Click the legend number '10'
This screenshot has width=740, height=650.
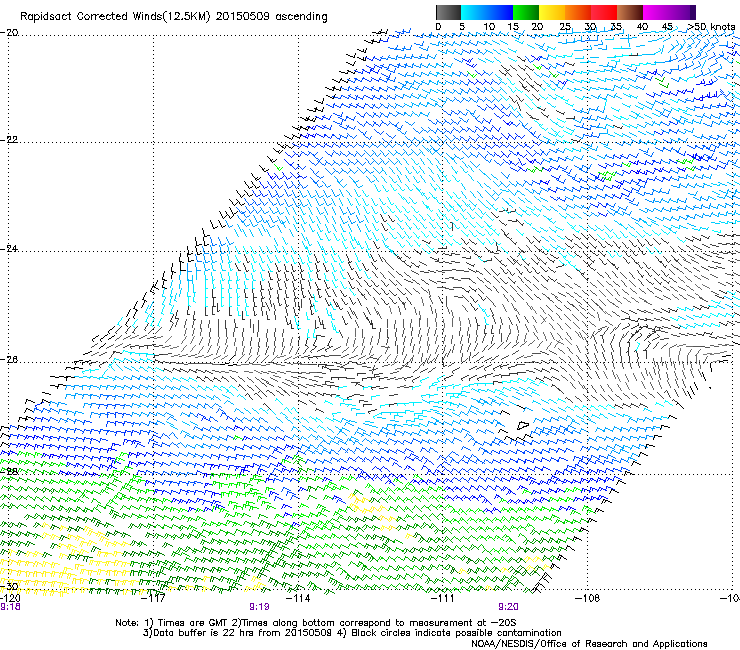(x=489, y=27)
